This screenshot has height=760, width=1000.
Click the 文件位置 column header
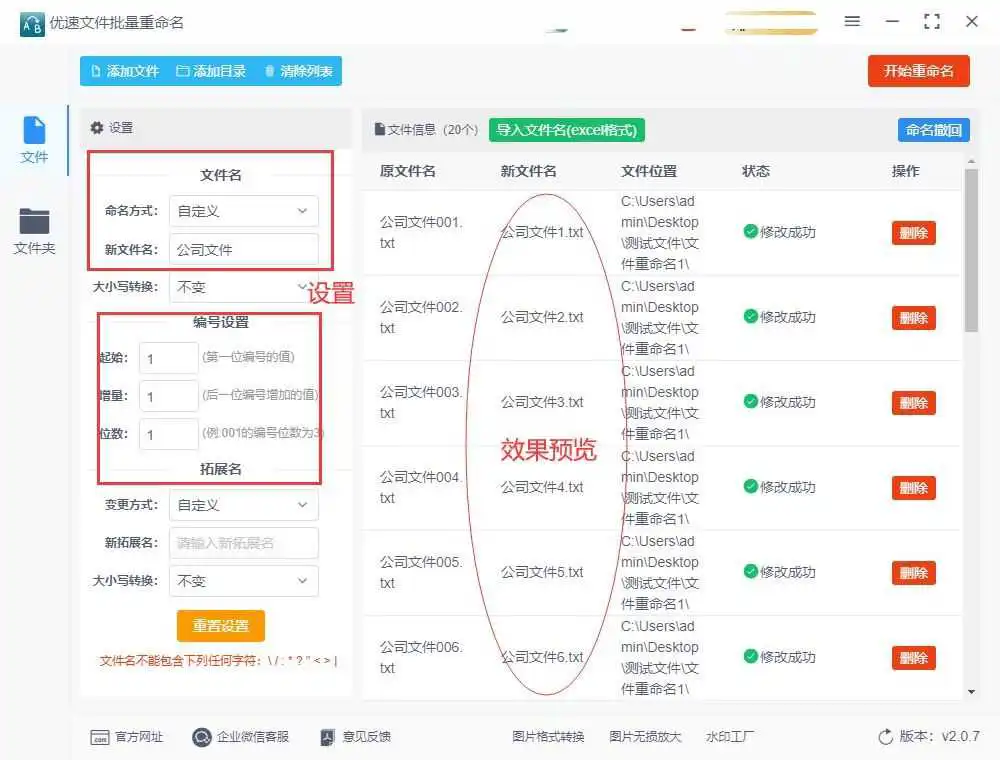pos(649,172)
